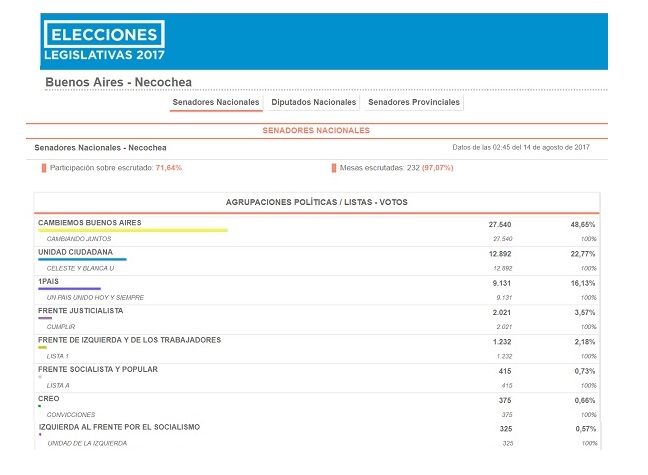Click the FRENTE JUSTICIALISTA party name
Viewport: 648px width, 475px height.
(x=81, y=311)
